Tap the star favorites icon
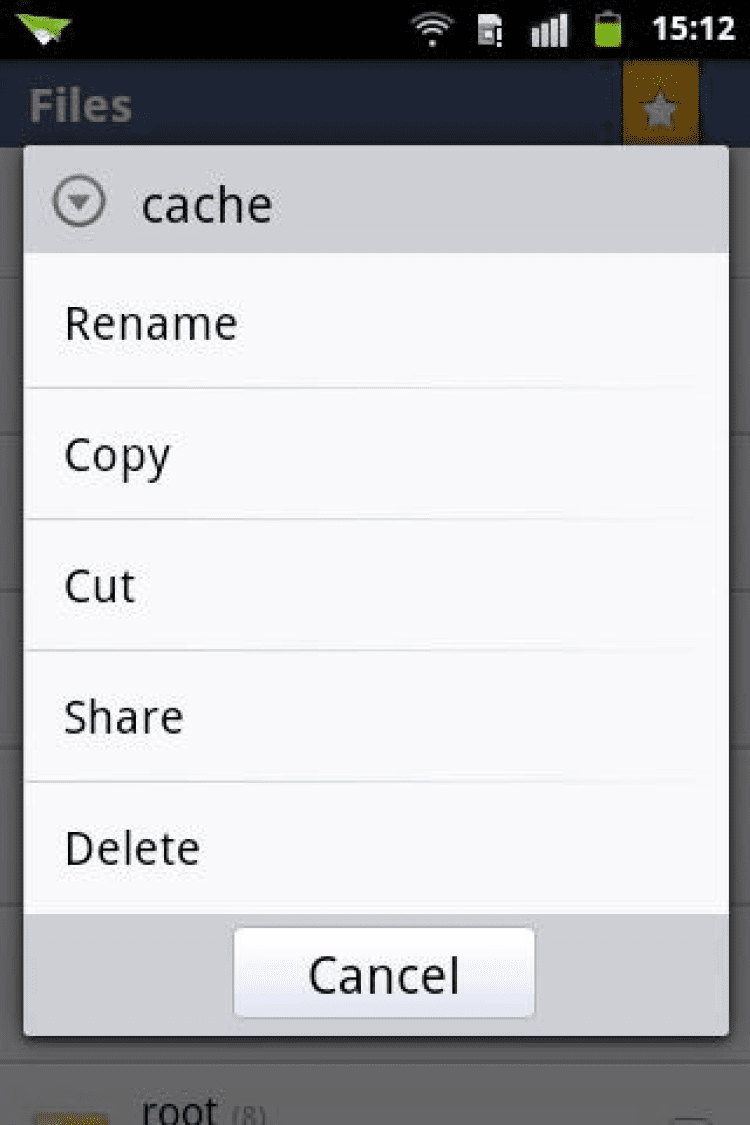 [659, 108]
